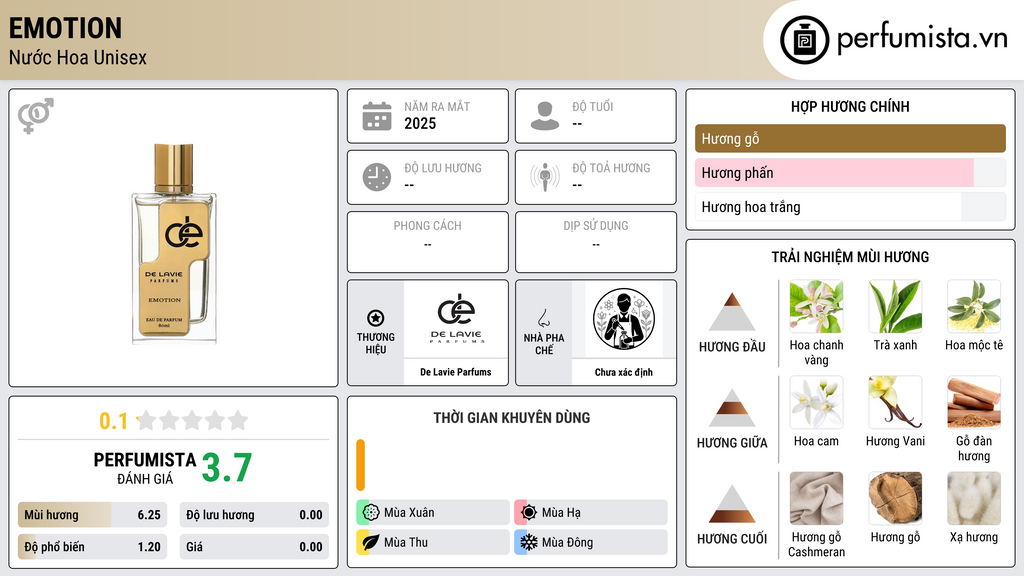Click the sillage icon for Độ toả hương
Viewport: 1024px width, 576px height.
coord(545,177)
